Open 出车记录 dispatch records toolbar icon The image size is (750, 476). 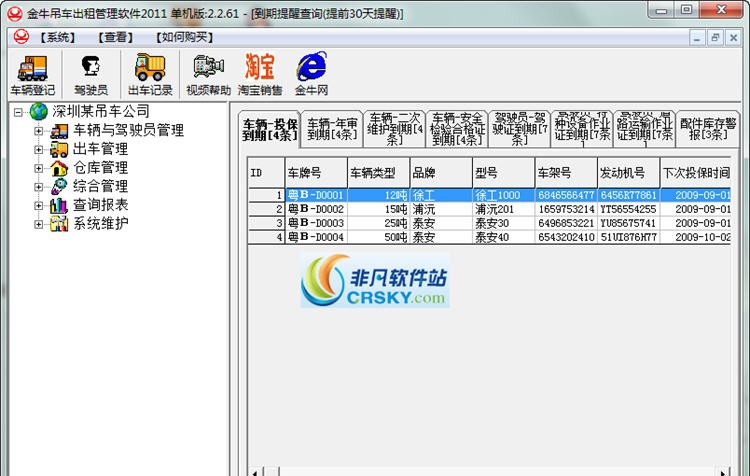[x=150, y=75]
